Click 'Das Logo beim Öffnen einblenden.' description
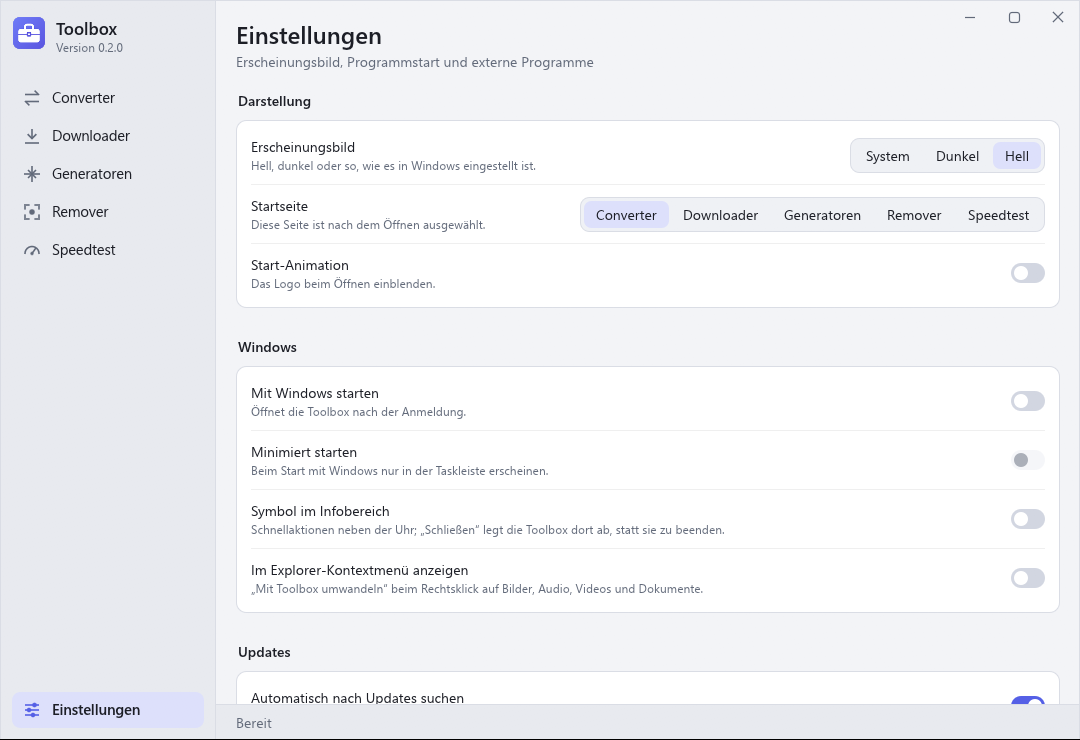The width and height of the screenshot is (1080, 740). pyautogui.click(x=343, y=284)
